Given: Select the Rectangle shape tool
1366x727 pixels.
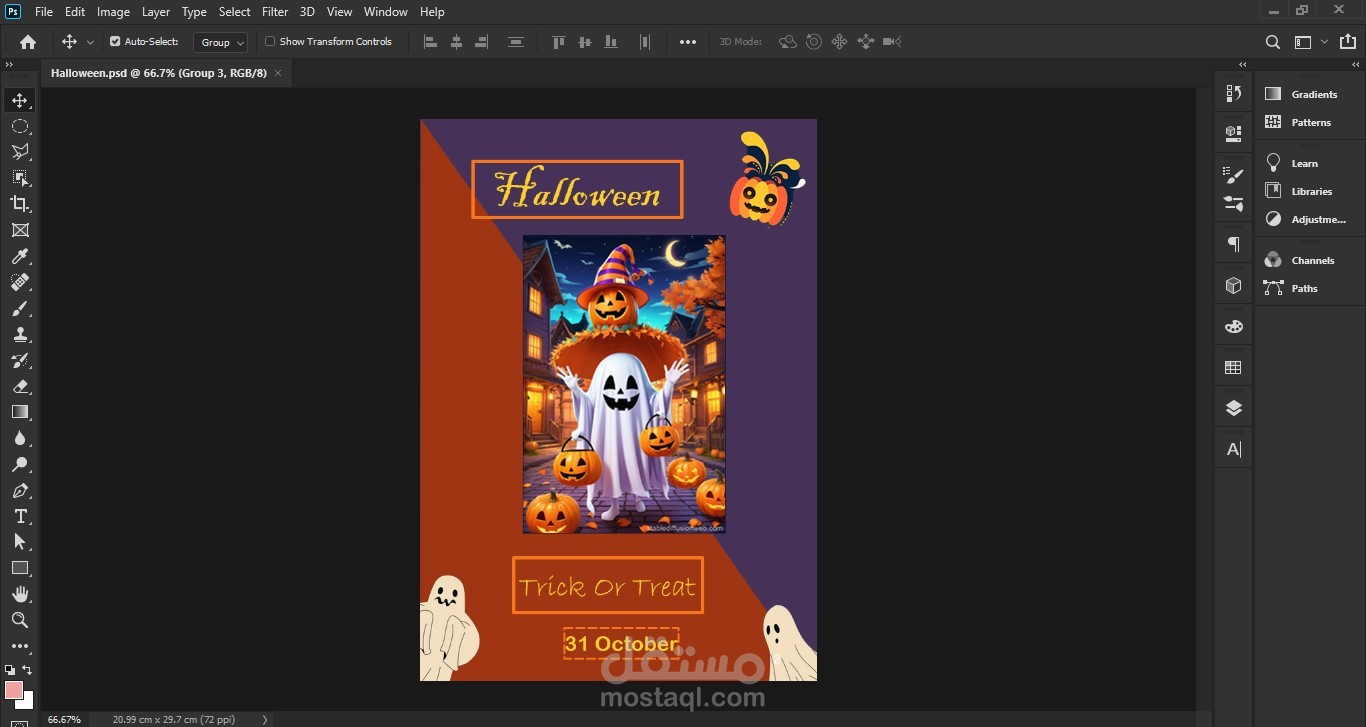Looking at the screenshot, I should 20,568.
